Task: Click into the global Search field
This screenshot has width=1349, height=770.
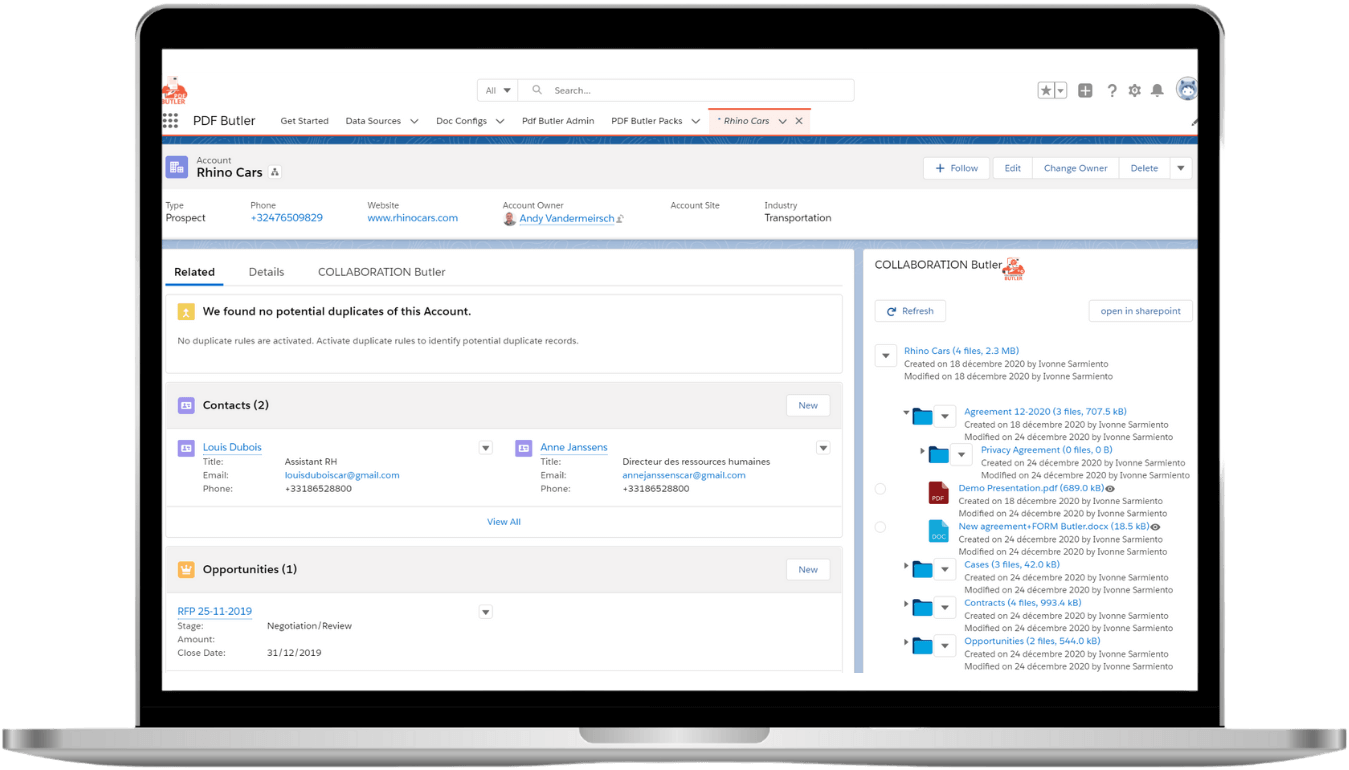Action: click(x=686, y=90)
